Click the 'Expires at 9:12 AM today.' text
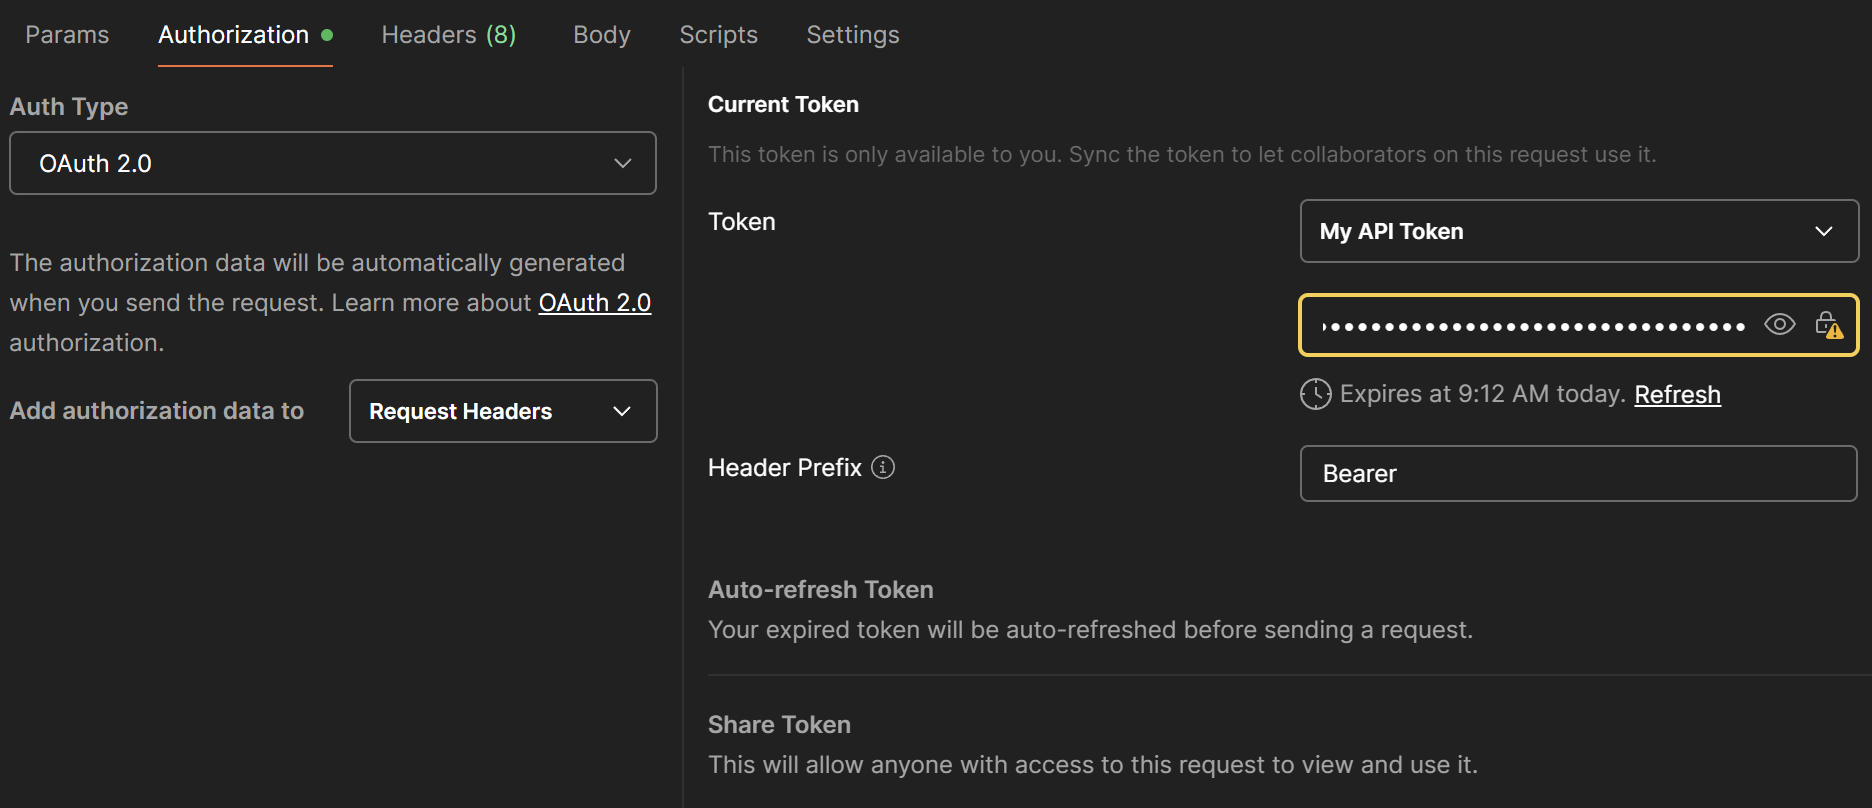Viewport: 1872px width, 808px height. 1483,394
